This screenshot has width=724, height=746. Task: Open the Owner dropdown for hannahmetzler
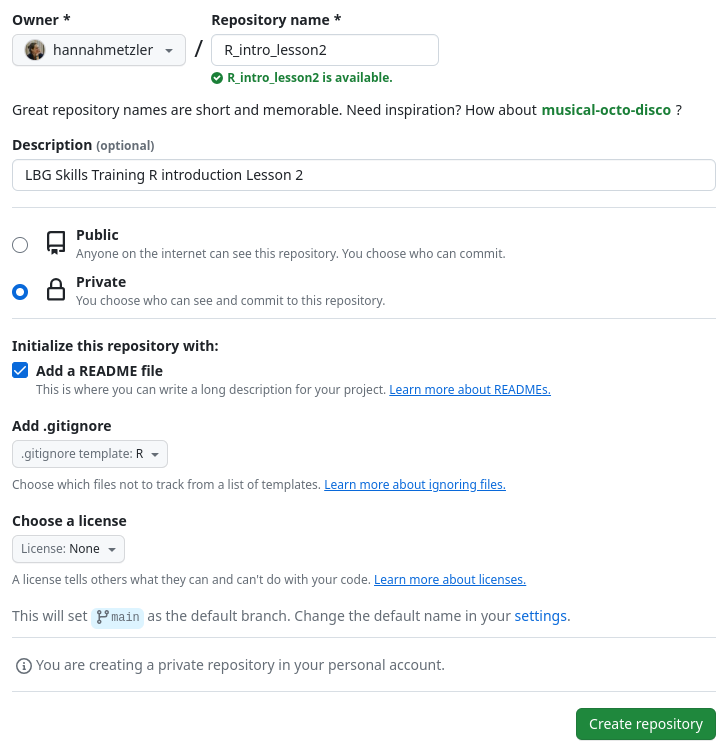coord(99,50)
